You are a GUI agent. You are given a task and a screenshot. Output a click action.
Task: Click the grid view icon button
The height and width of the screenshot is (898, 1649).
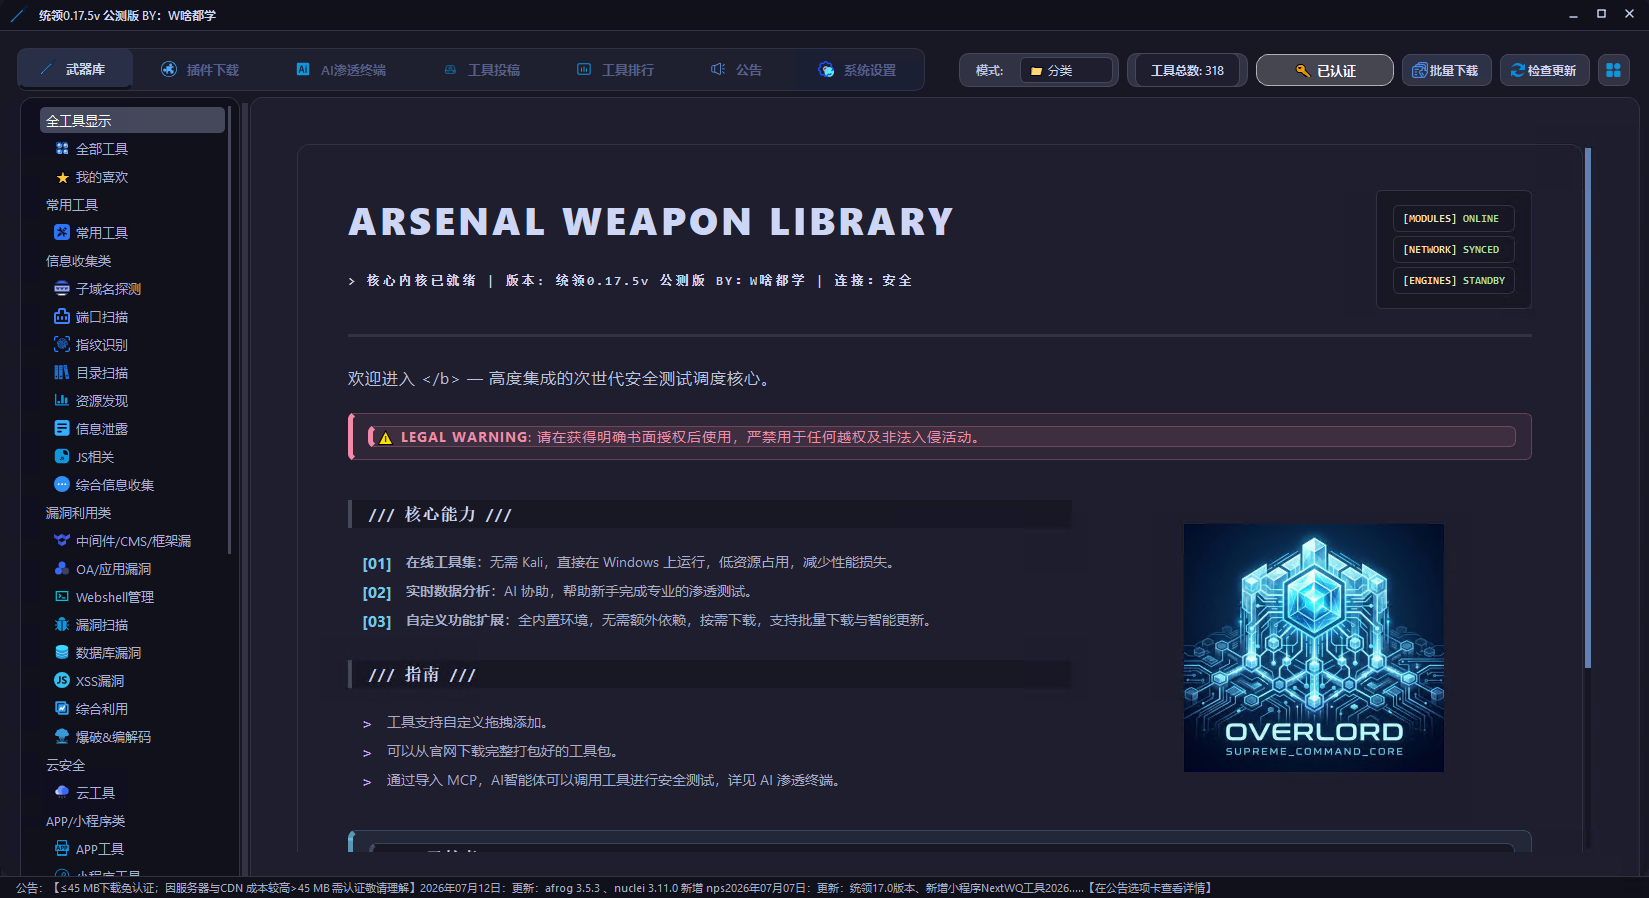[x=1613, y=70]
